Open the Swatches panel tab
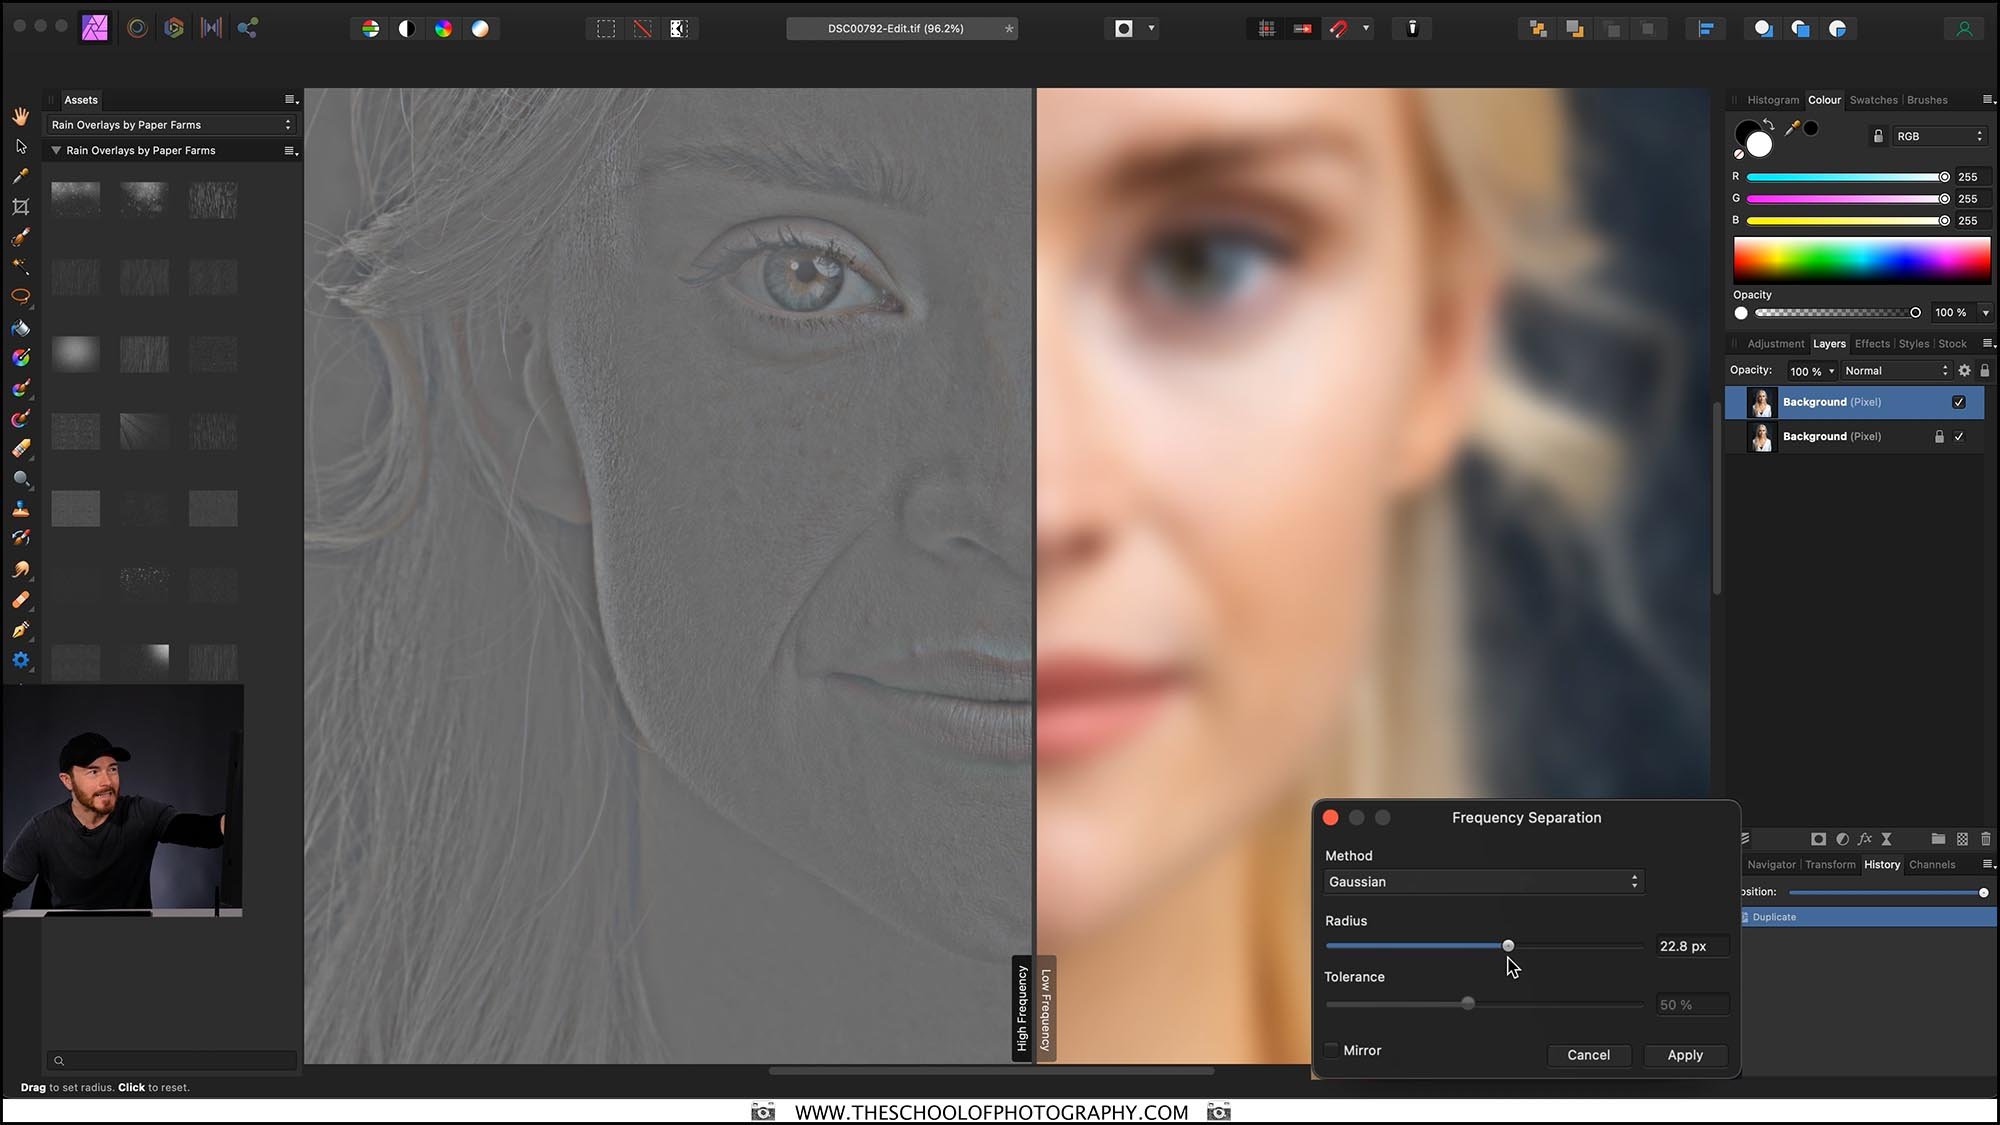 tap(1873, 100)
